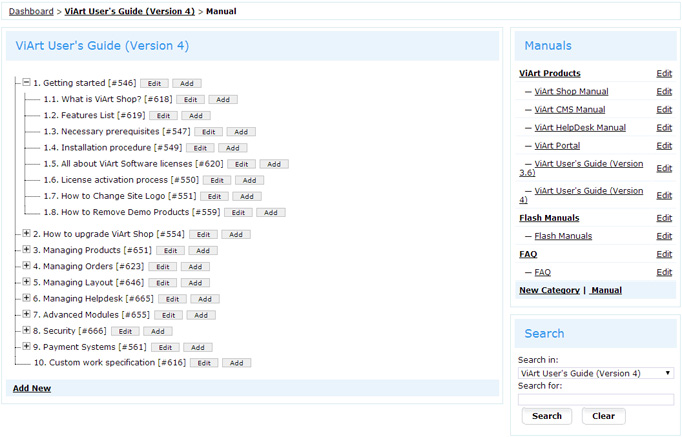Open the FAQ category heading link

528,254
